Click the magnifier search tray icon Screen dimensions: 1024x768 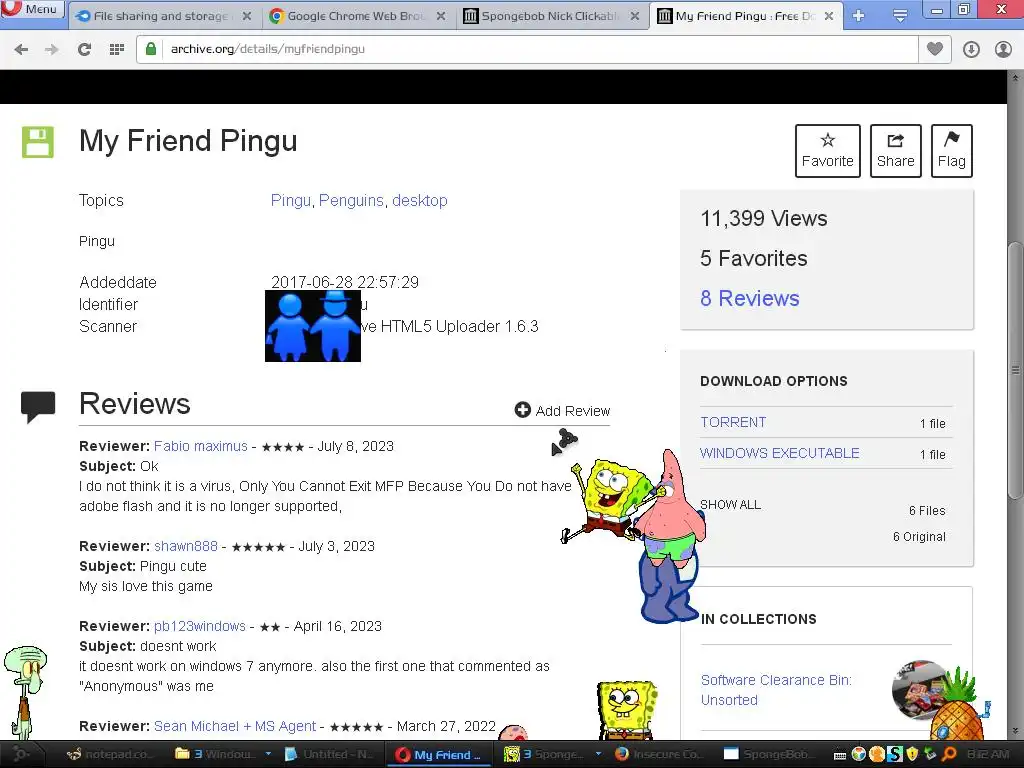tap(949, 754)
